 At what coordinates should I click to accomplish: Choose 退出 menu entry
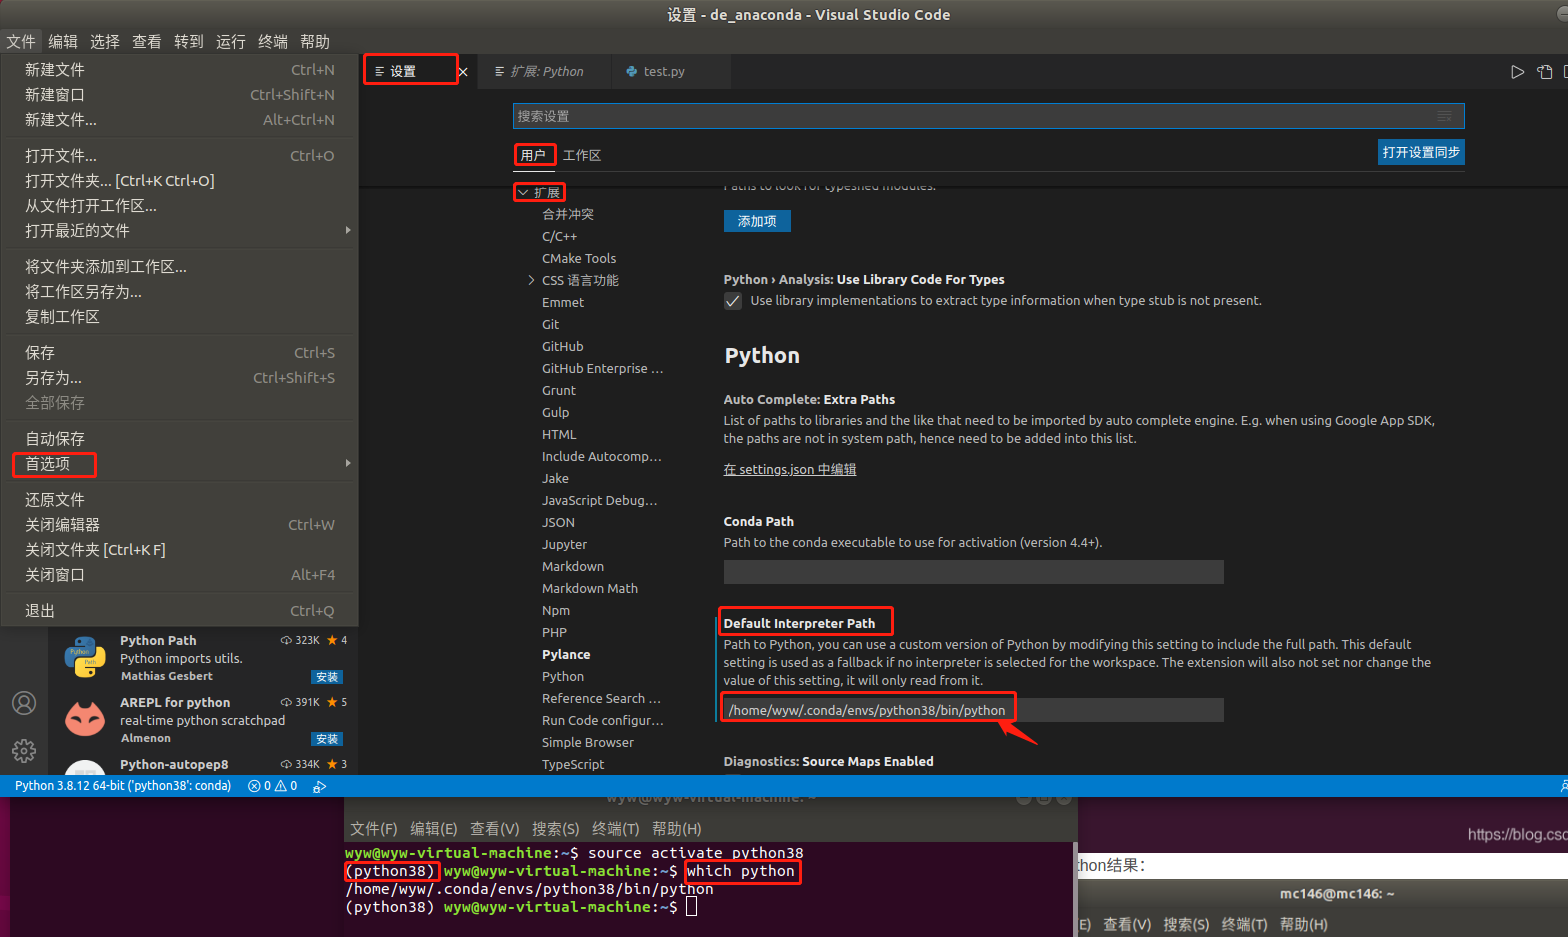tap(180, 611)
